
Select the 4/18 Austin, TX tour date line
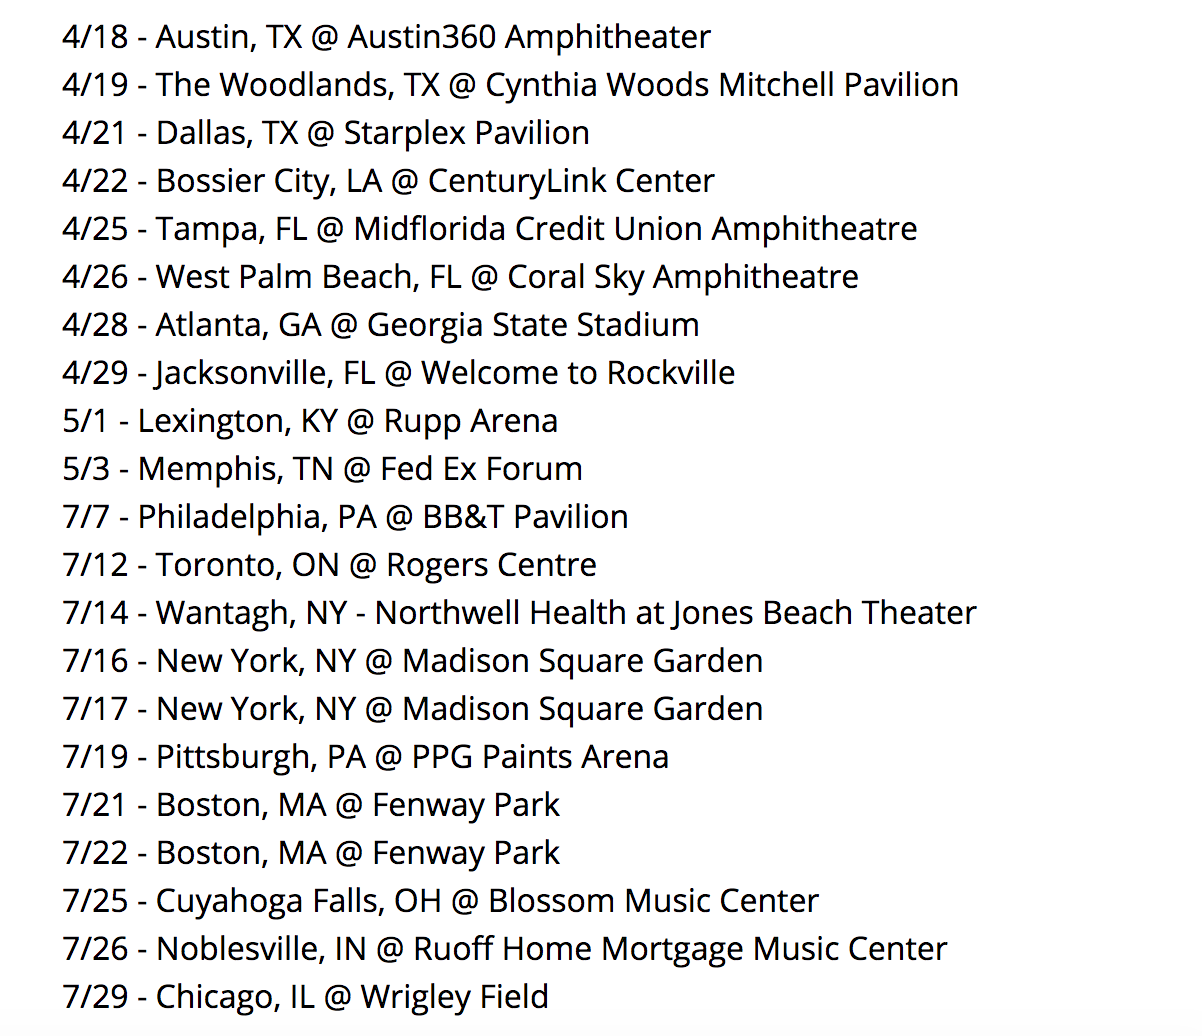click(386, 37)
